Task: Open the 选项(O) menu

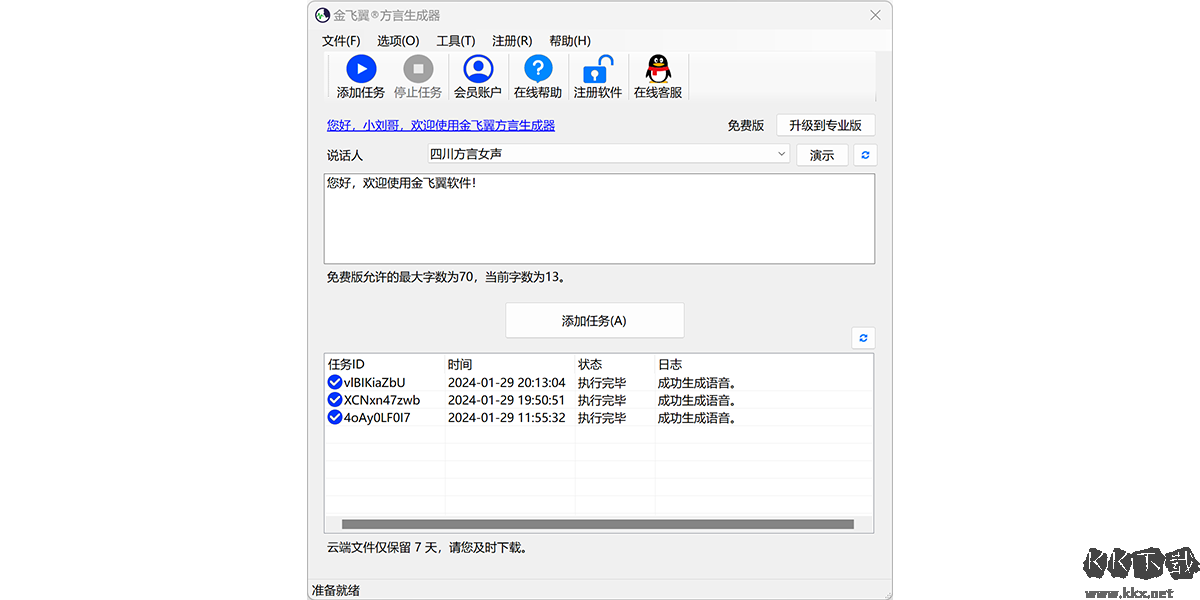Action: (x=397, y=41)
